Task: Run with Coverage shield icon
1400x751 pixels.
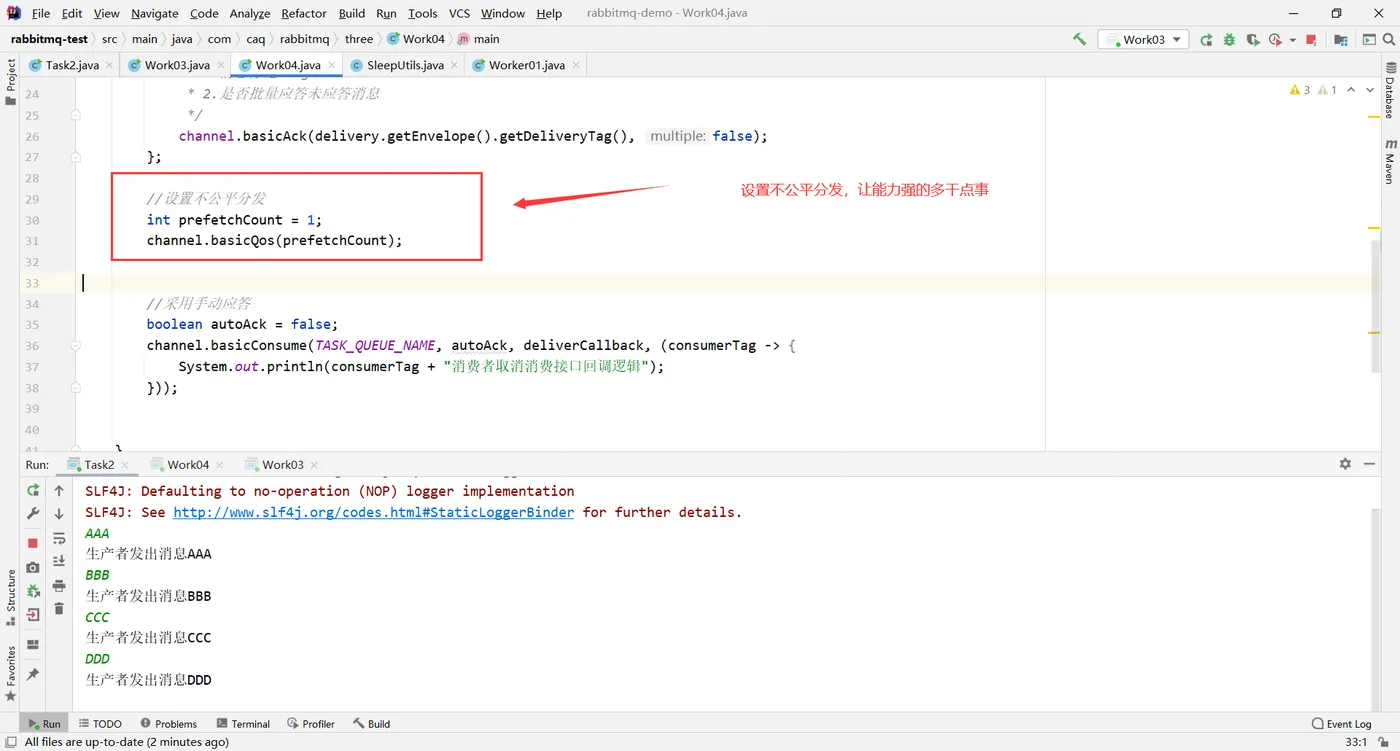Action: 1252,40
